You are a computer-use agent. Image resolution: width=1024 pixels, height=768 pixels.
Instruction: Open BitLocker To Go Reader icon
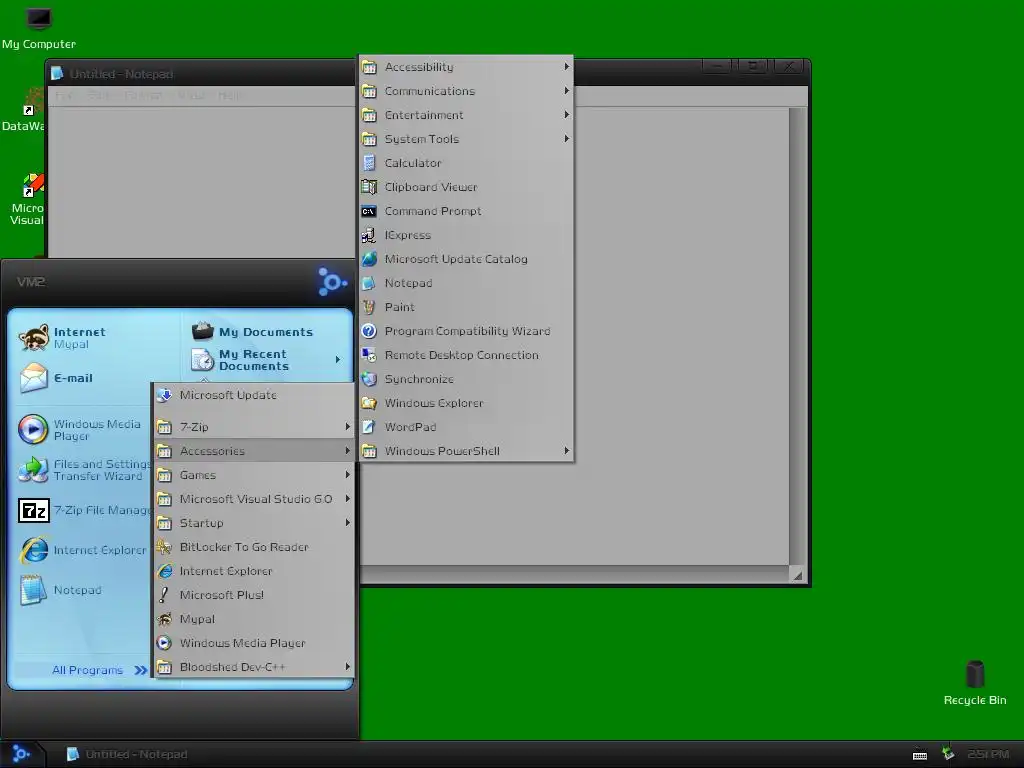(165, 547)
